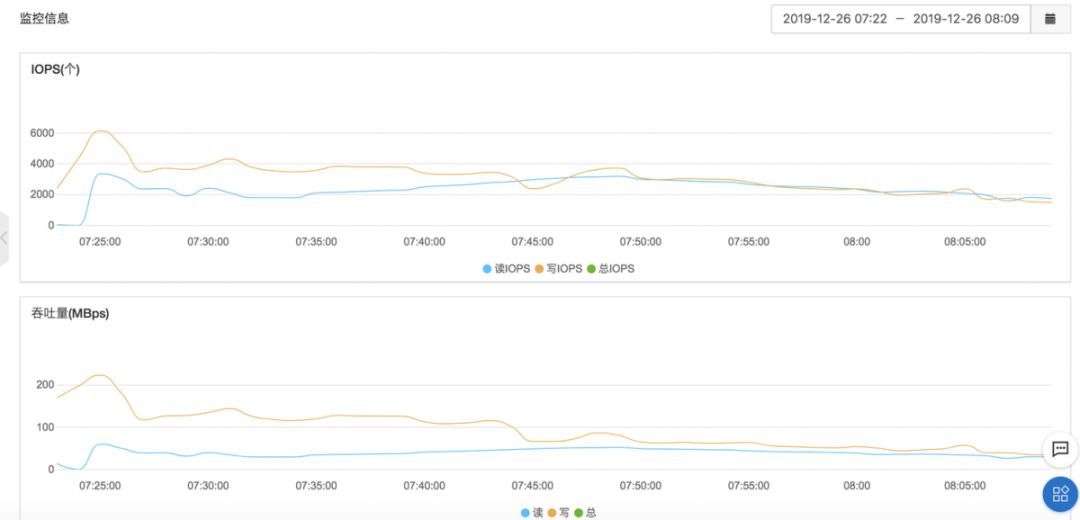Hide the 写 throughput legend series

pyautogui.click(x=558, y=513)
